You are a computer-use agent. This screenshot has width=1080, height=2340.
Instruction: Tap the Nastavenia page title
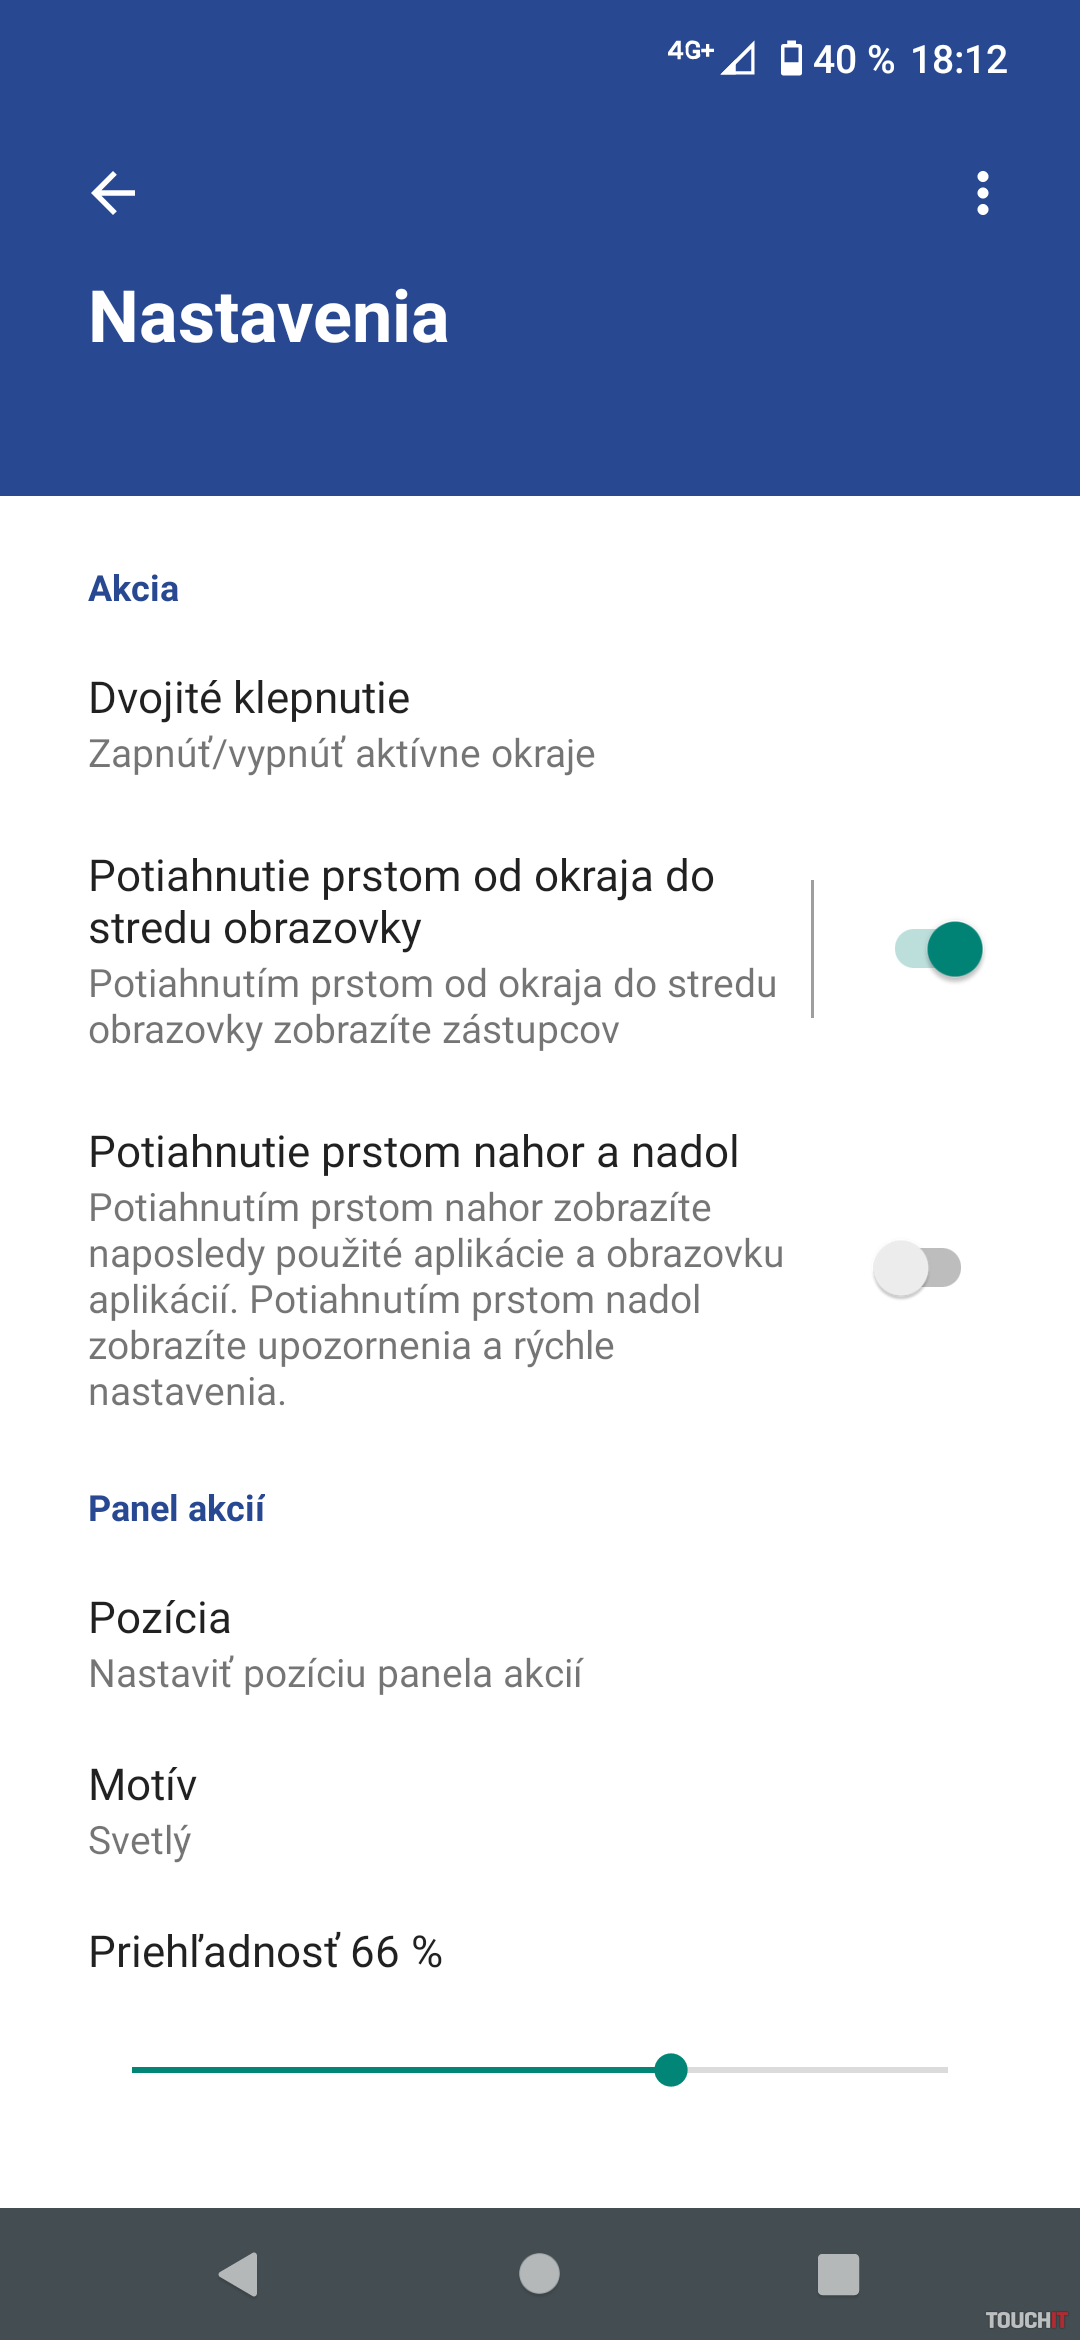(x=269, y=318)
